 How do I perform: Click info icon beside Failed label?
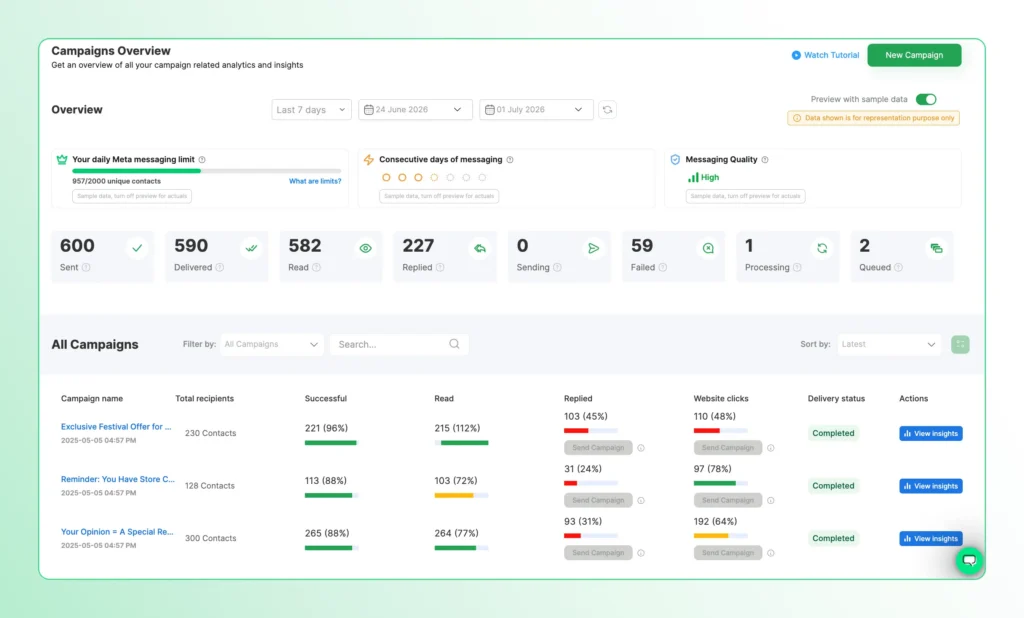tap(663, 267)
